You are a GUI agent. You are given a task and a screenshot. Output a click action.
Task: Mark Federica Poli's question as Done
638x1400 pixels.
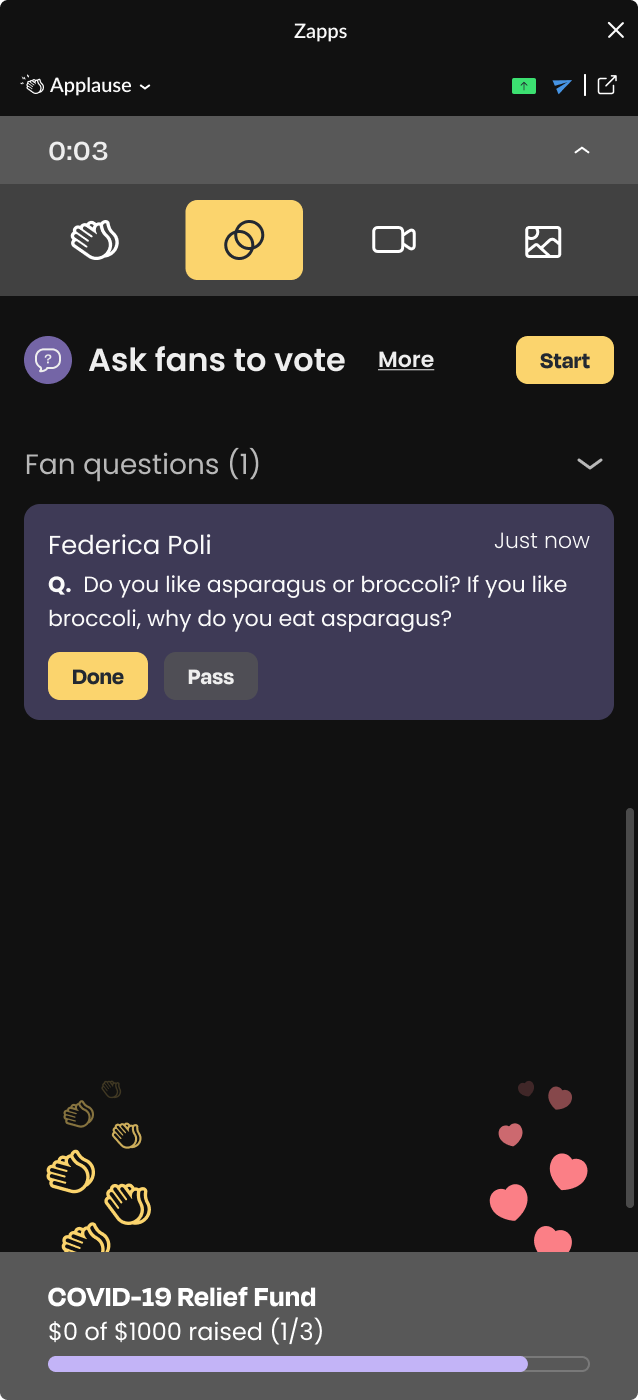[x=98, y=677]
